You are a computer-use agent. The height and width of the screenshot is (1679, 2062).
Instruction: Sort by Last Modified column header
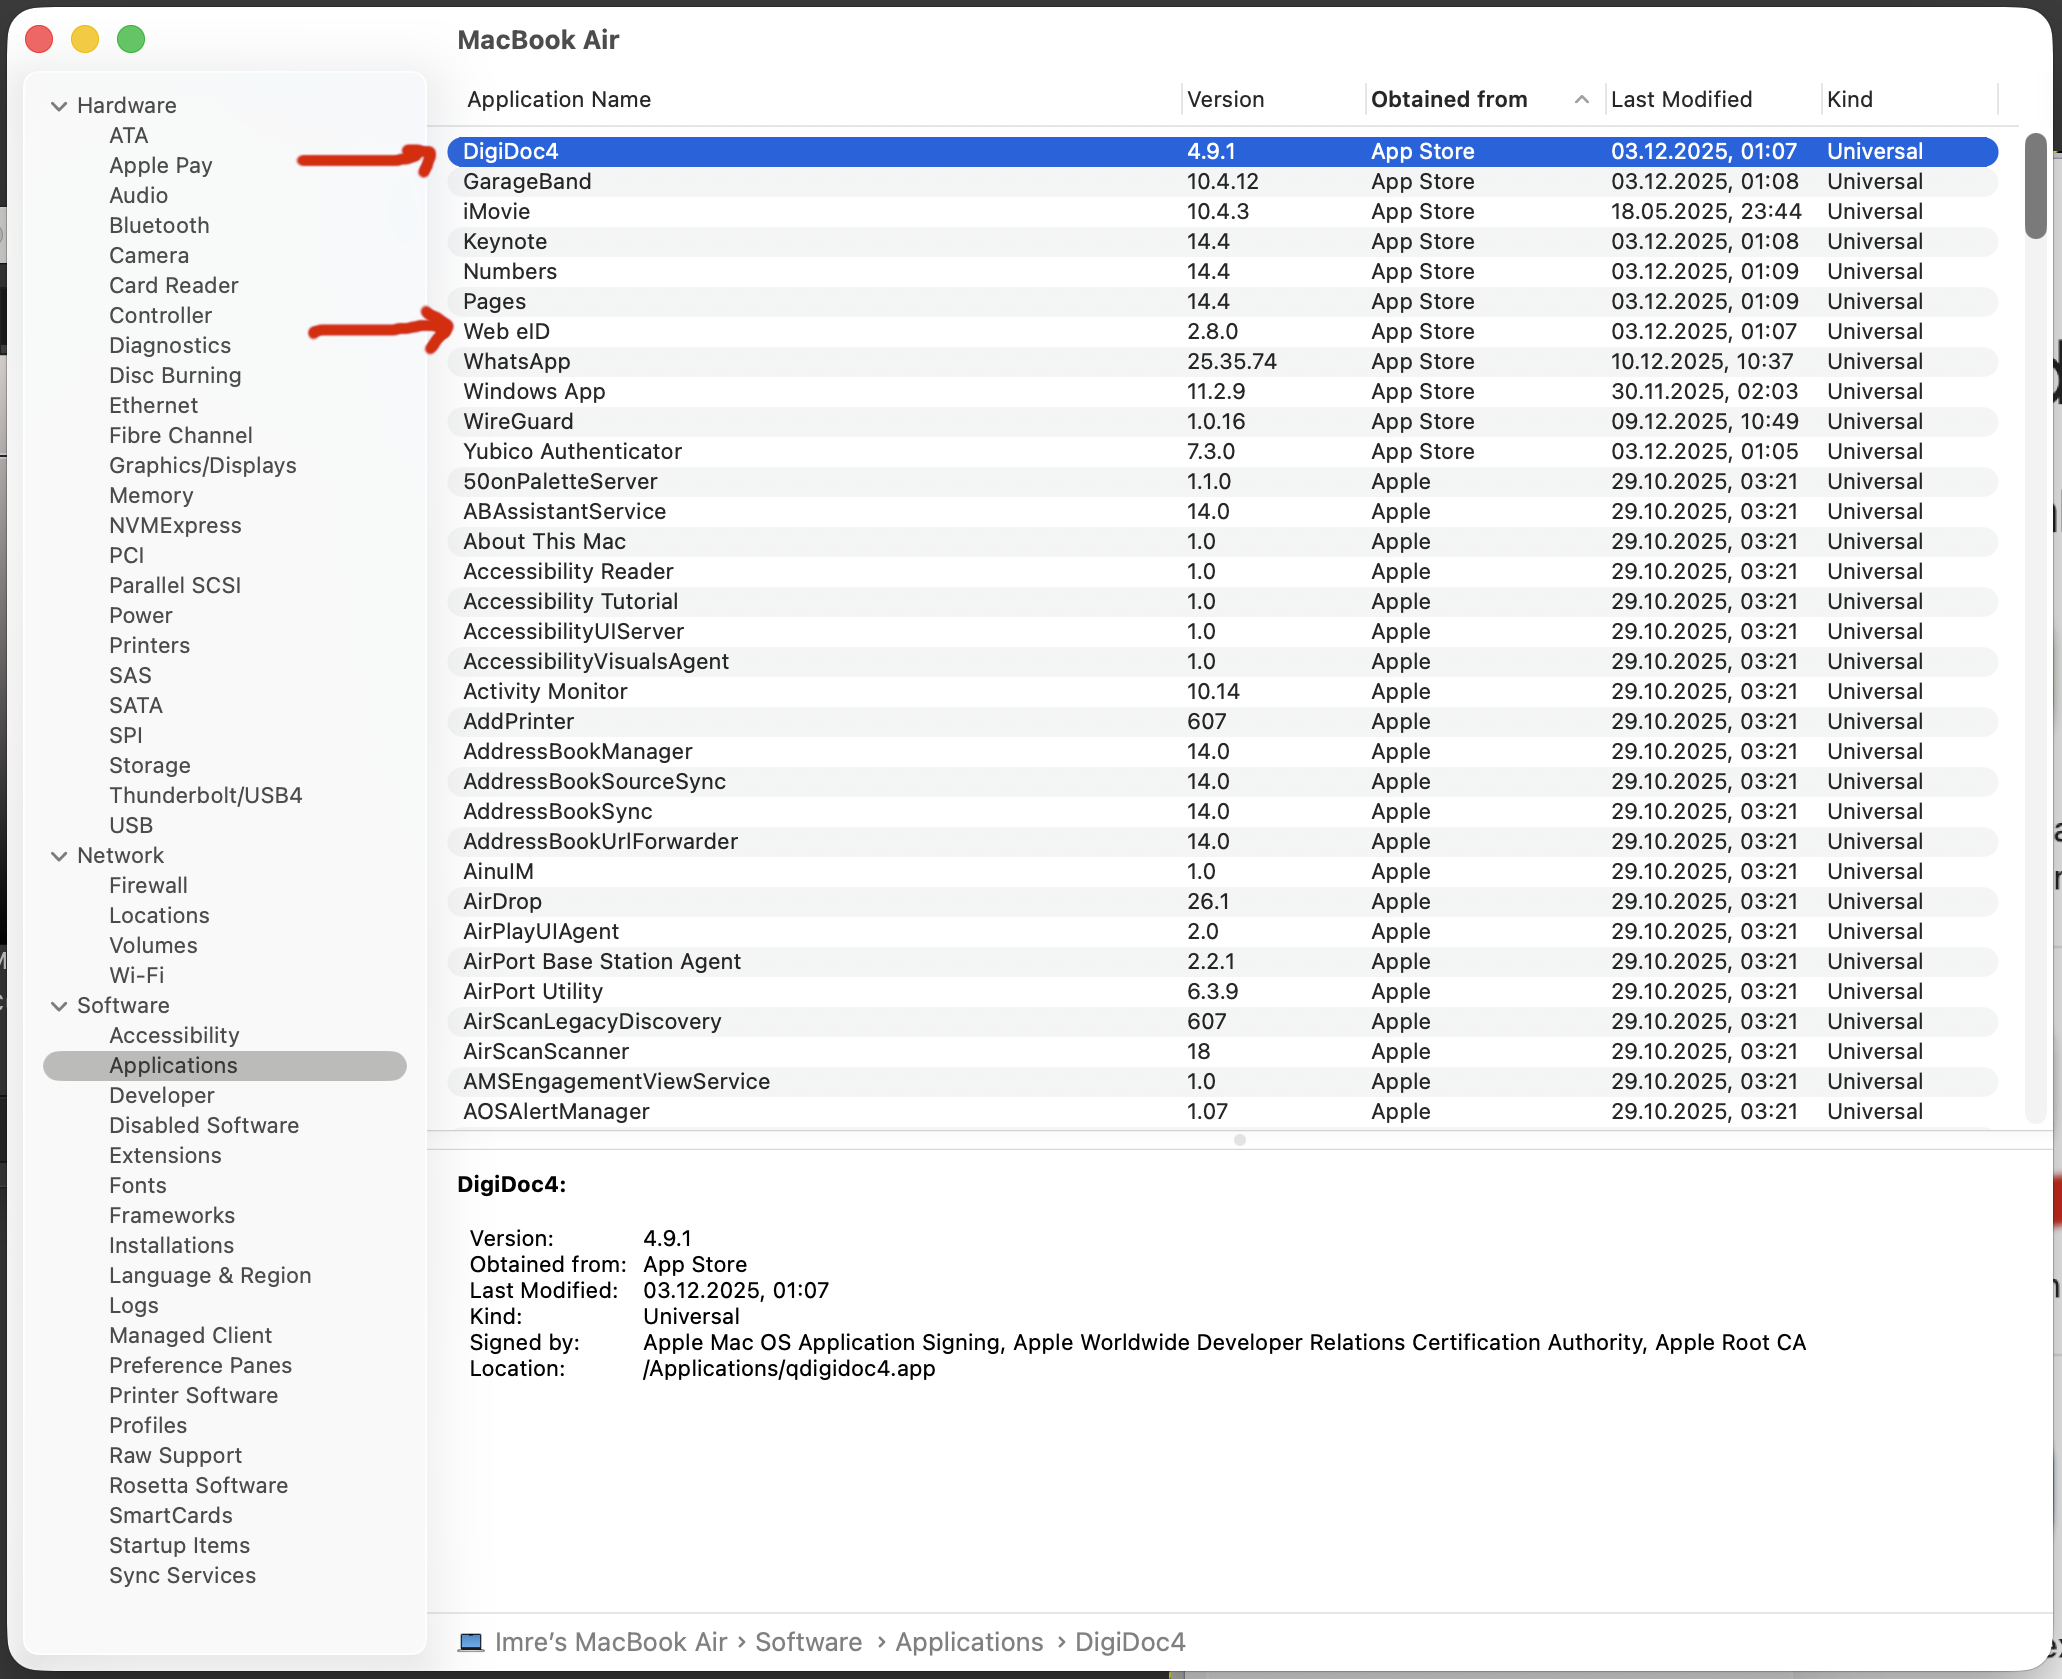click(x=1681, y=99)
